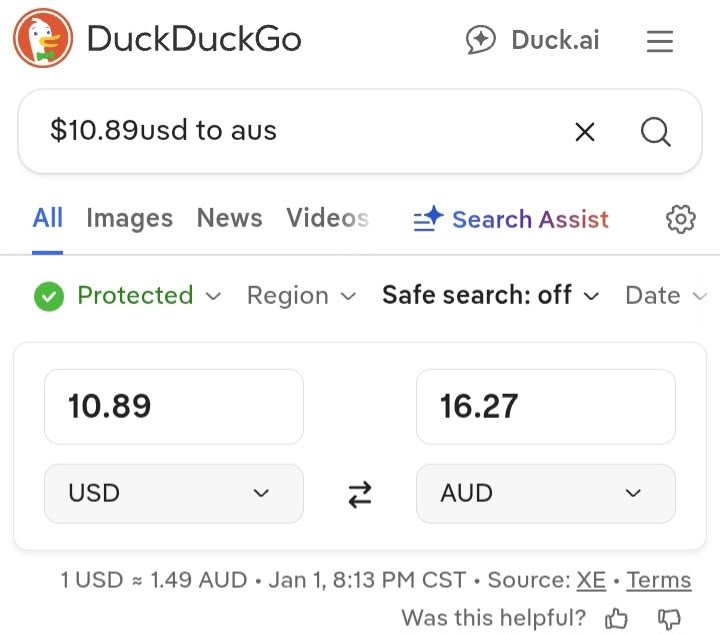Image resolution: width=720 pixels, height=634 pixels.
Task: Select the AUD target currency dropdown
Action: pyautogui.click(x=545, y=493)
